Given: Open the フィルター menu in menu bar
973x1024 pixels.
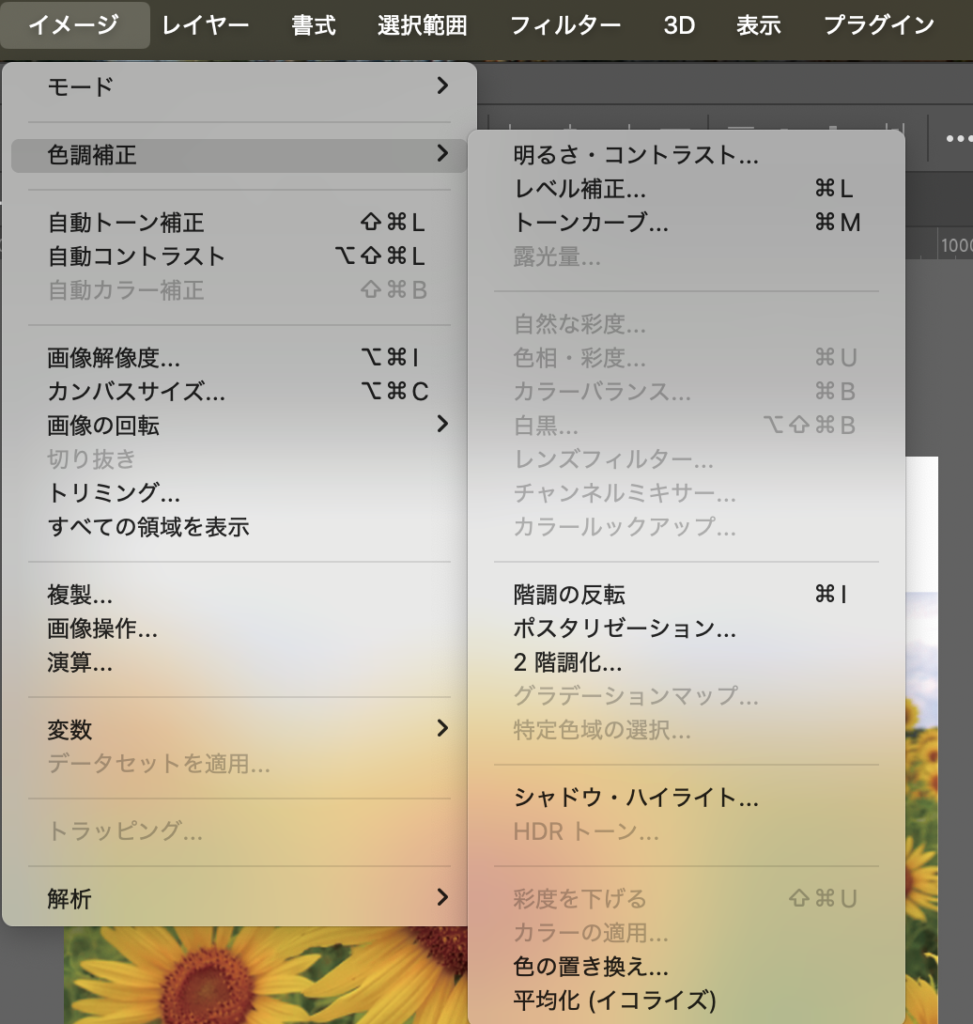Looking at the screenshot, I should click(x=564, y=25).
